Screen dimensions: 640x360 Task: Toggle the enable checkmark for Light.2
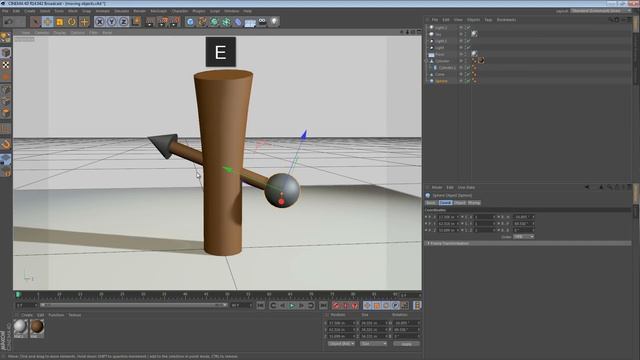click(468, 28)
